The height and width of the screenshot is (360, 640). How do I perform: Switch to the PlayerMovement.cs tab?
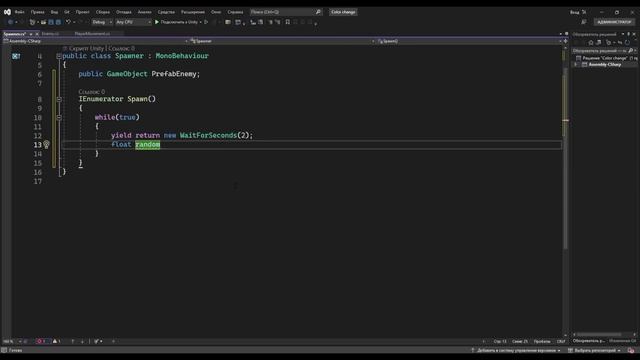pos(92,34)
